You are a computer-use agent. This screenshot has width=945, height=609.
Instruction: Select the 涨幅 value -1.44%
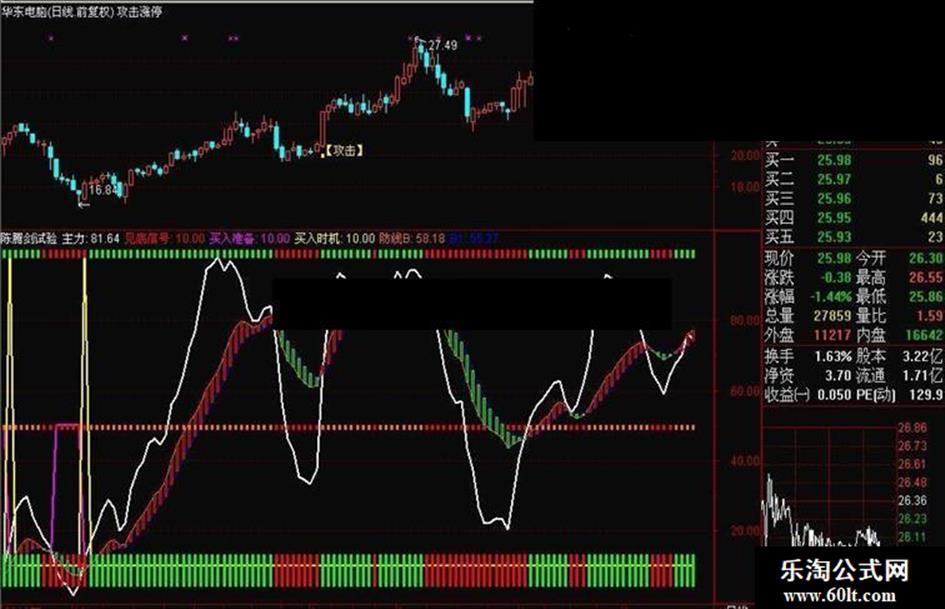click(x=830, y=297)
